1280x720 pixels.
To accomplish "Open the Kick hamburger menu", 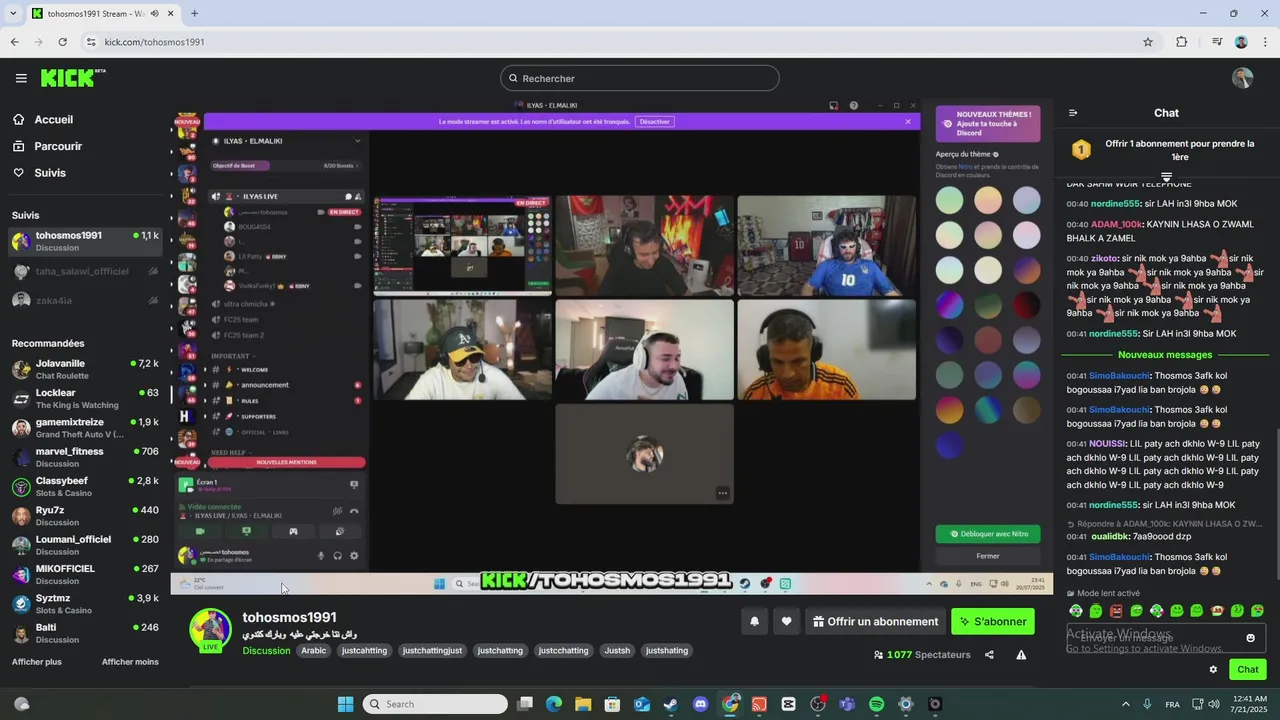I will tap(21, 78).
